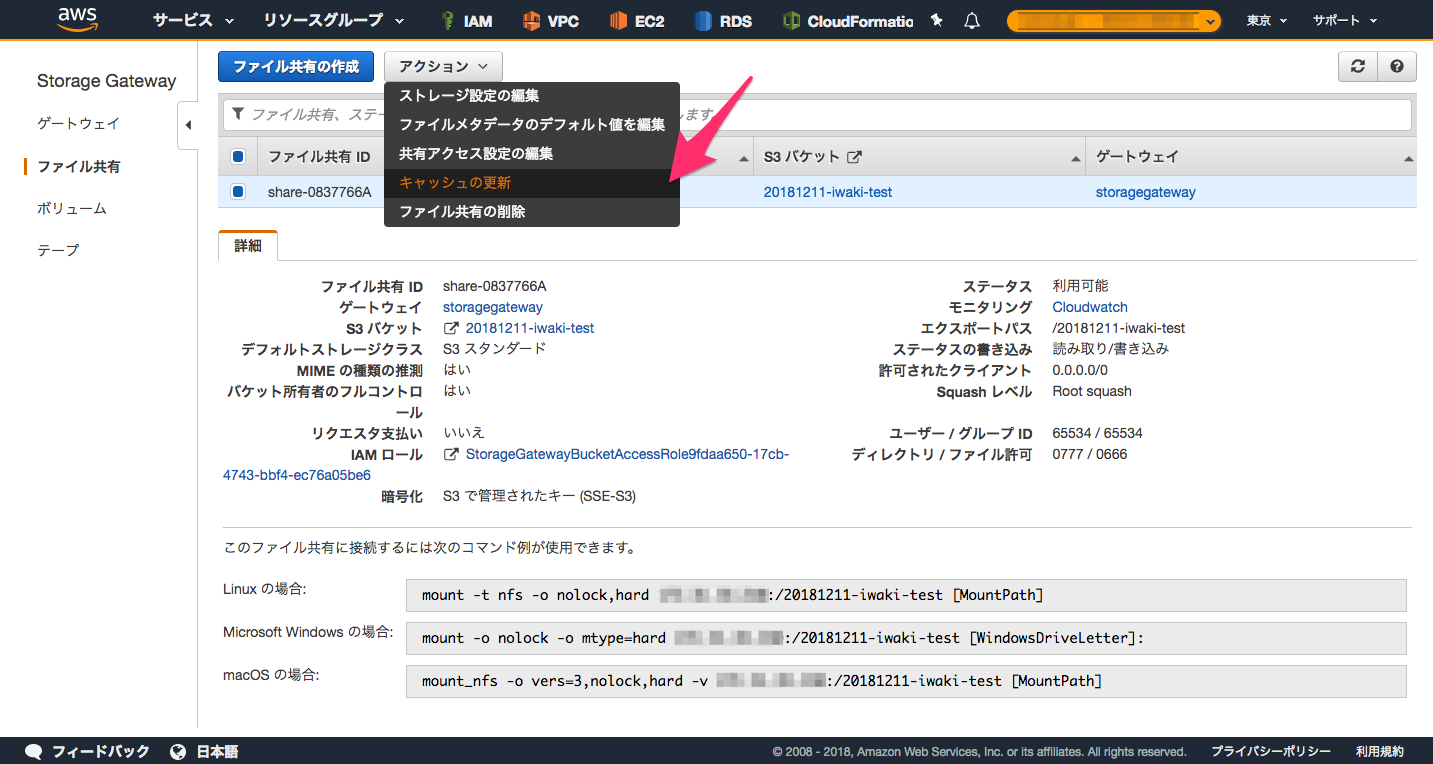Open the account name dropdown

1113,21
